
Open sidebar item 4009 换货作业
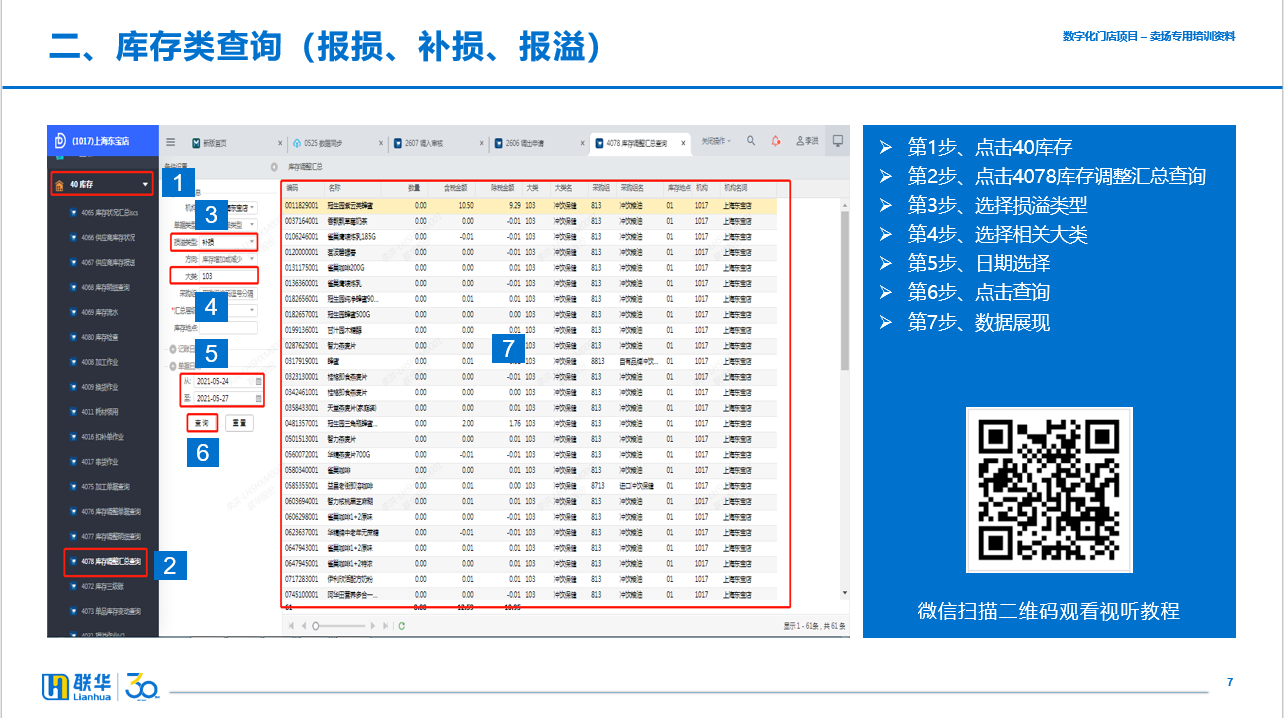(94, 387)
